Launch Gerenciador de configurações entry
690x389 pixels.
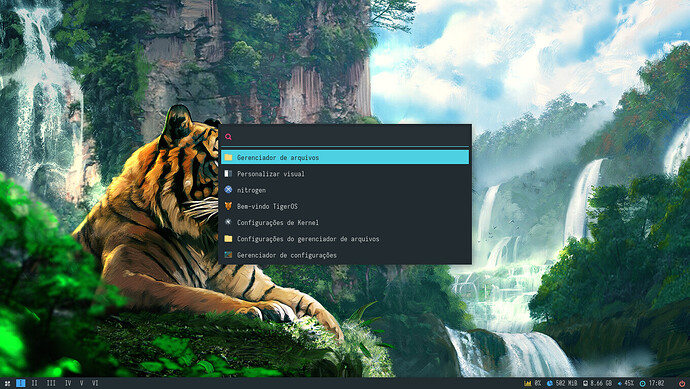coord(345,255)
